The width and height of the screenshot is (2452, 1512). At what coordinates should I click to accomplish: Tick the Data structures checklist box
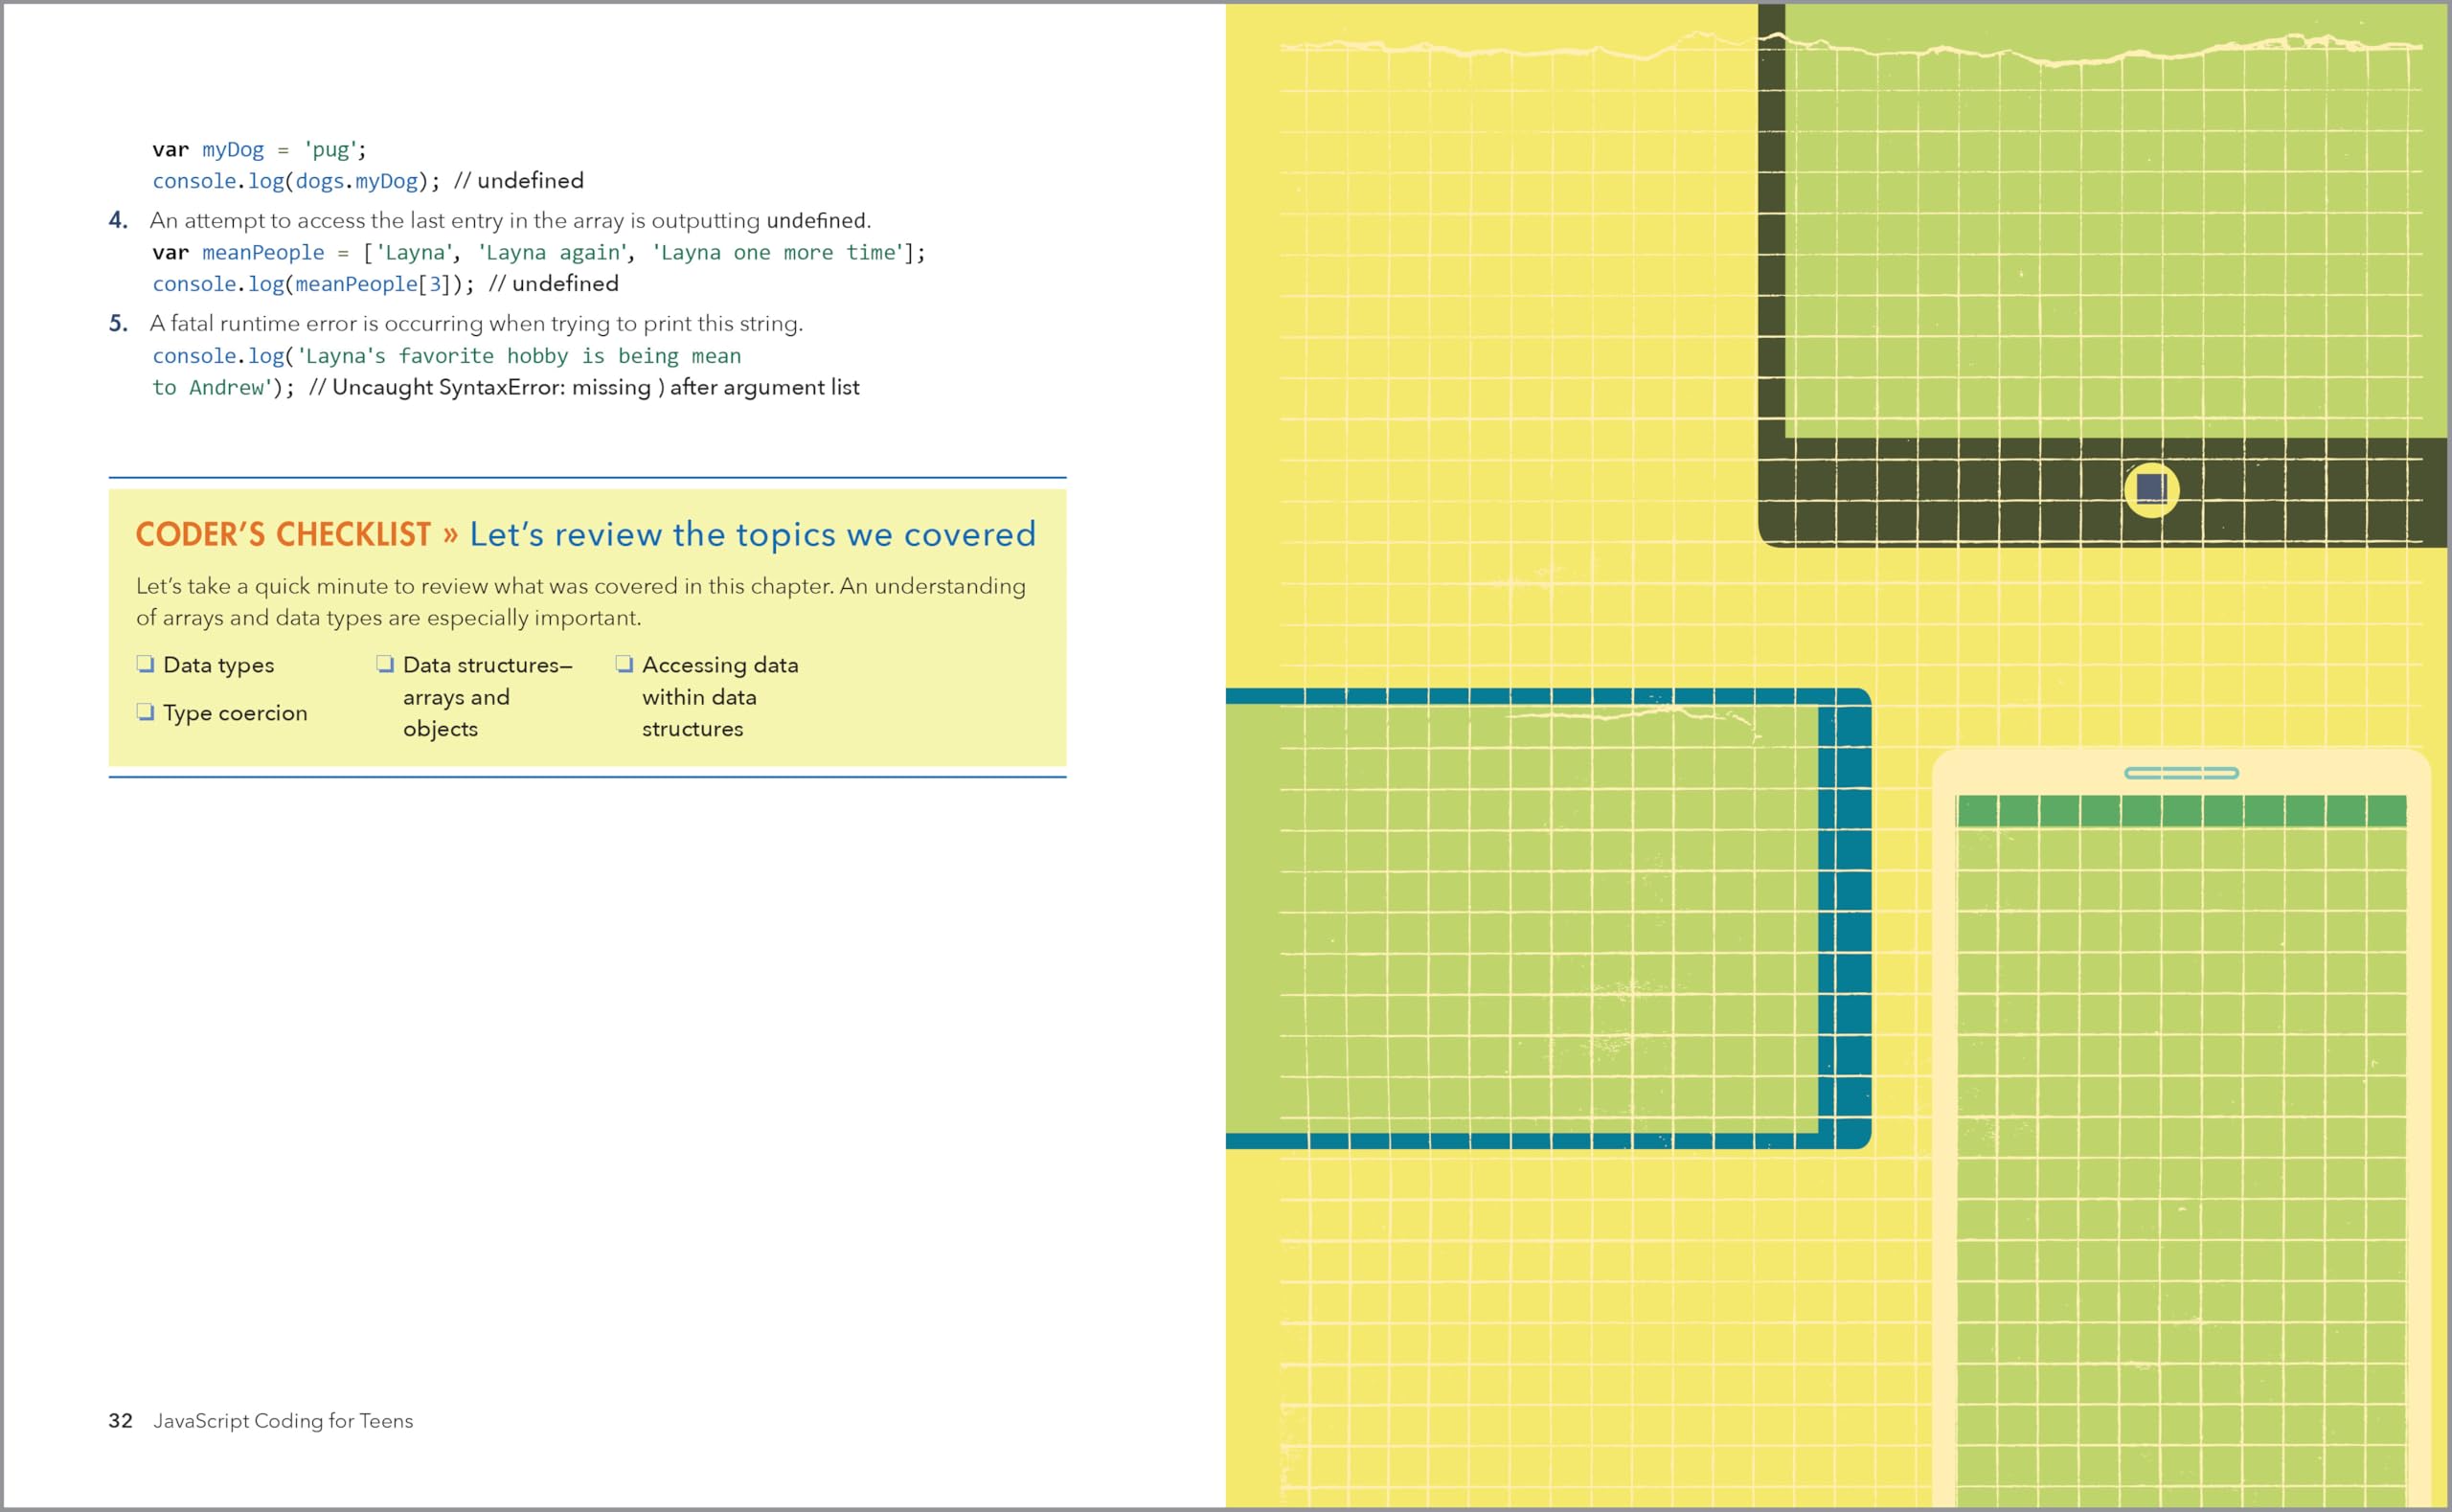point(385,664)
